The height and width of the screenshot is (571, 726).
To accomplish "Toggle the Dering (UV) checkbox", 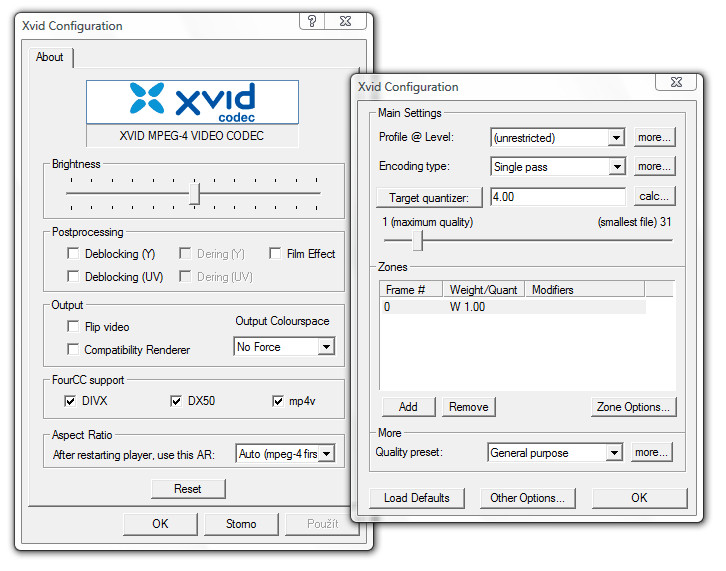I will tap(185, 276).
